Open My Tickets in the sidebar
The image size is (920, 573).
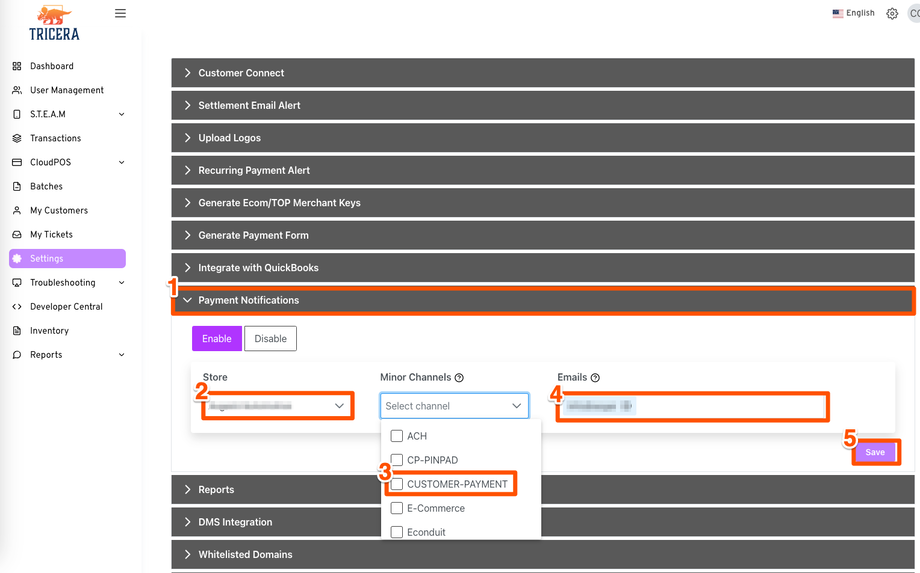tap(51, 235)
